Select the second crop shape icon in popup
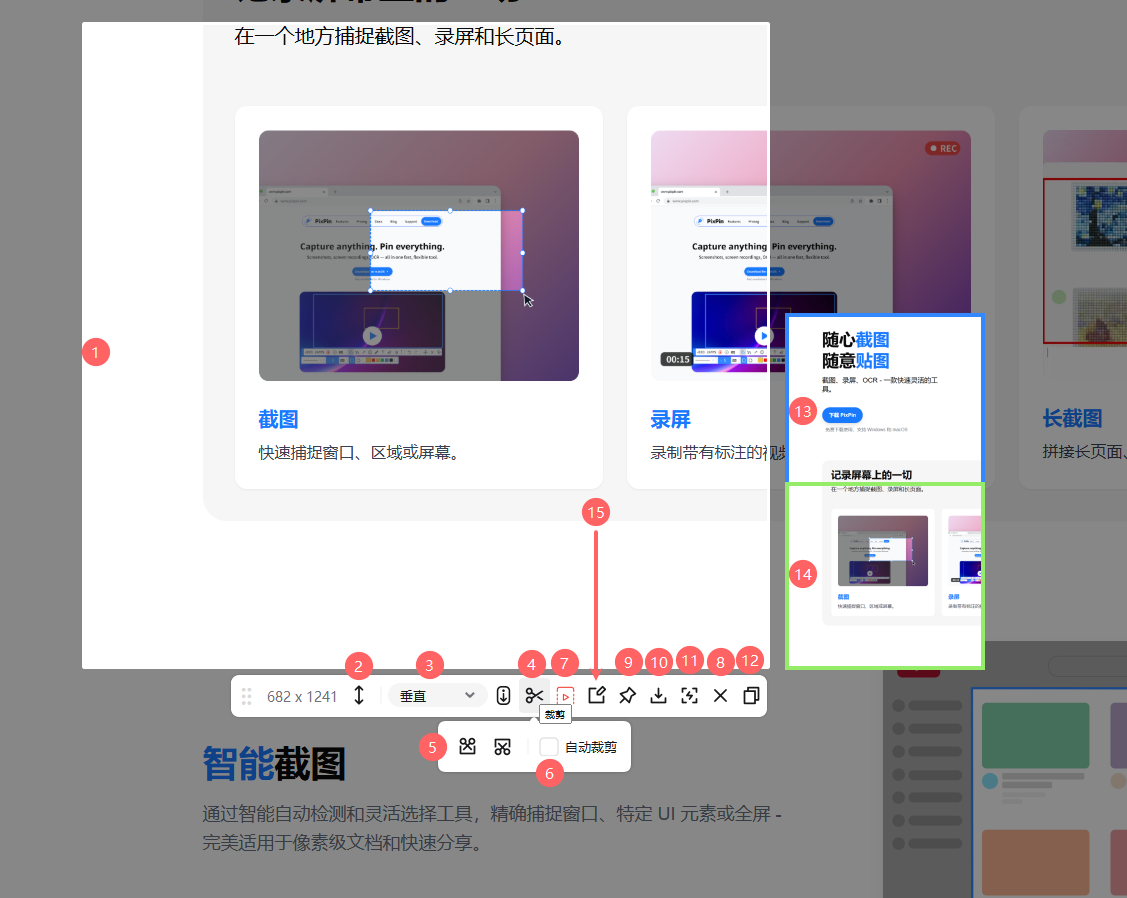This screenshot has height=898, width=1127. 502,746
